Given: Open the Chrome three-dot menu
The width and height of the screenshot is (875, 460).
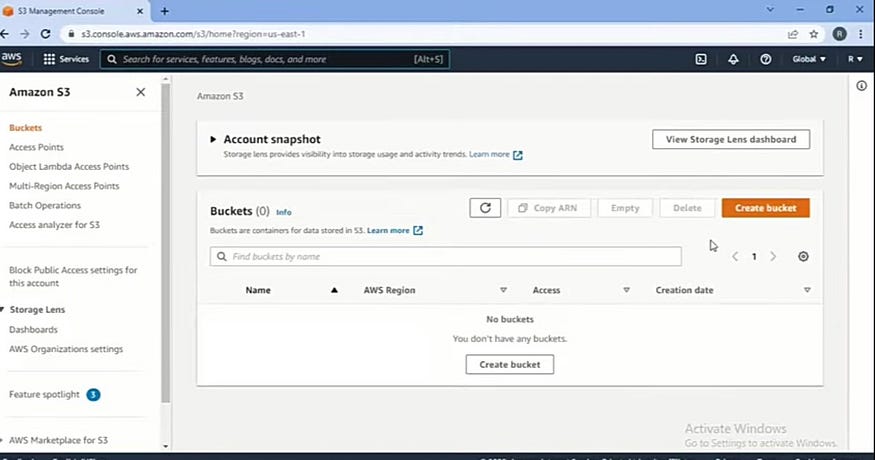Looking at the screenshot, I should (x=860, y=34).
